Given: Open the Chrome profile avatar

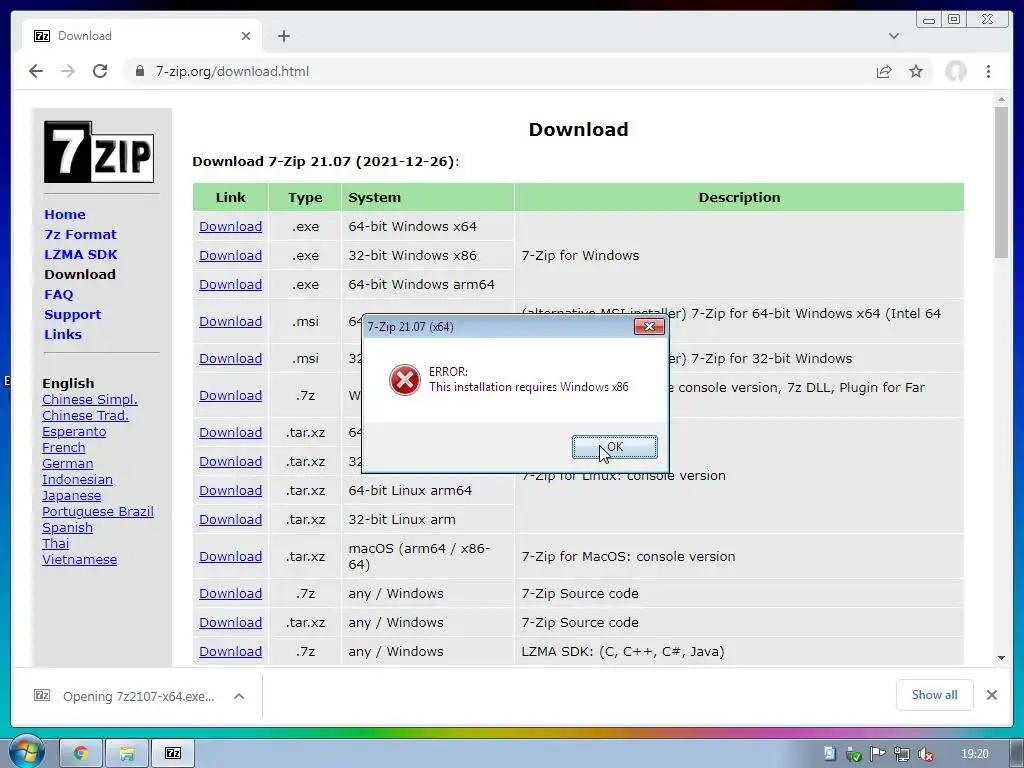Looking at the screenshot, I should pos(955,71).
